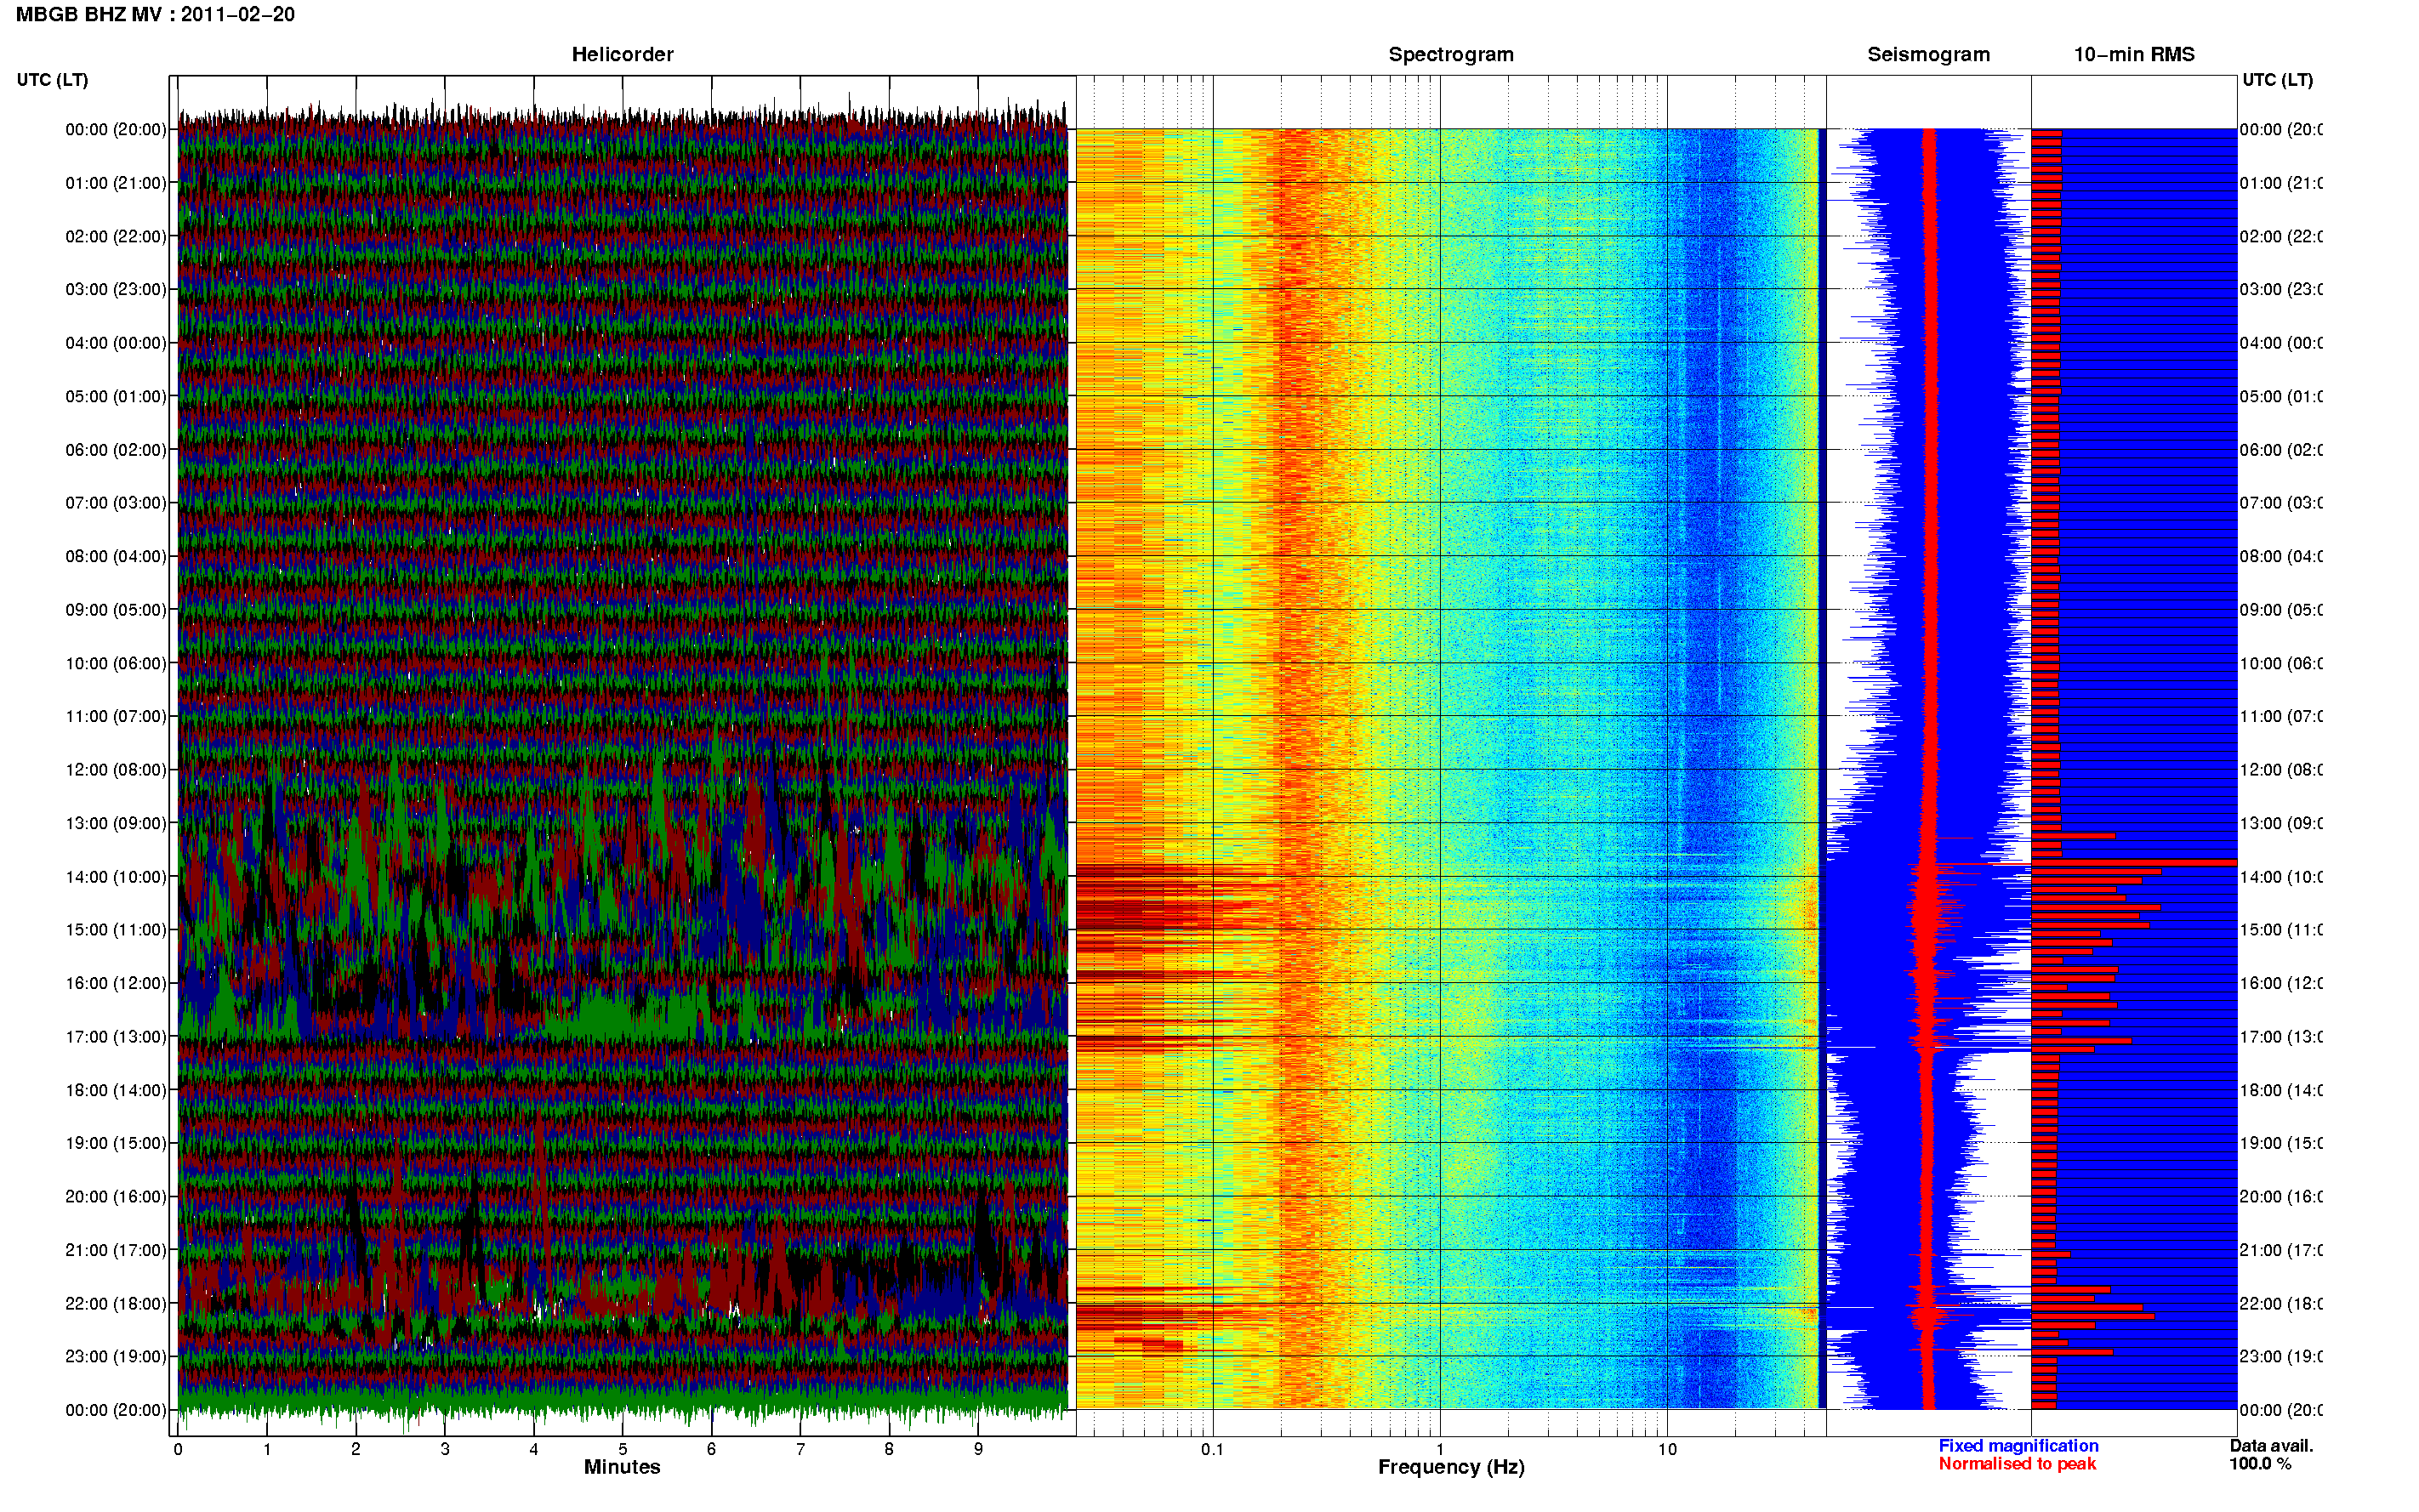Select the Spectrogram panel heading
Screen dimensions: 2419x1512
click(x=1451, y=55)
